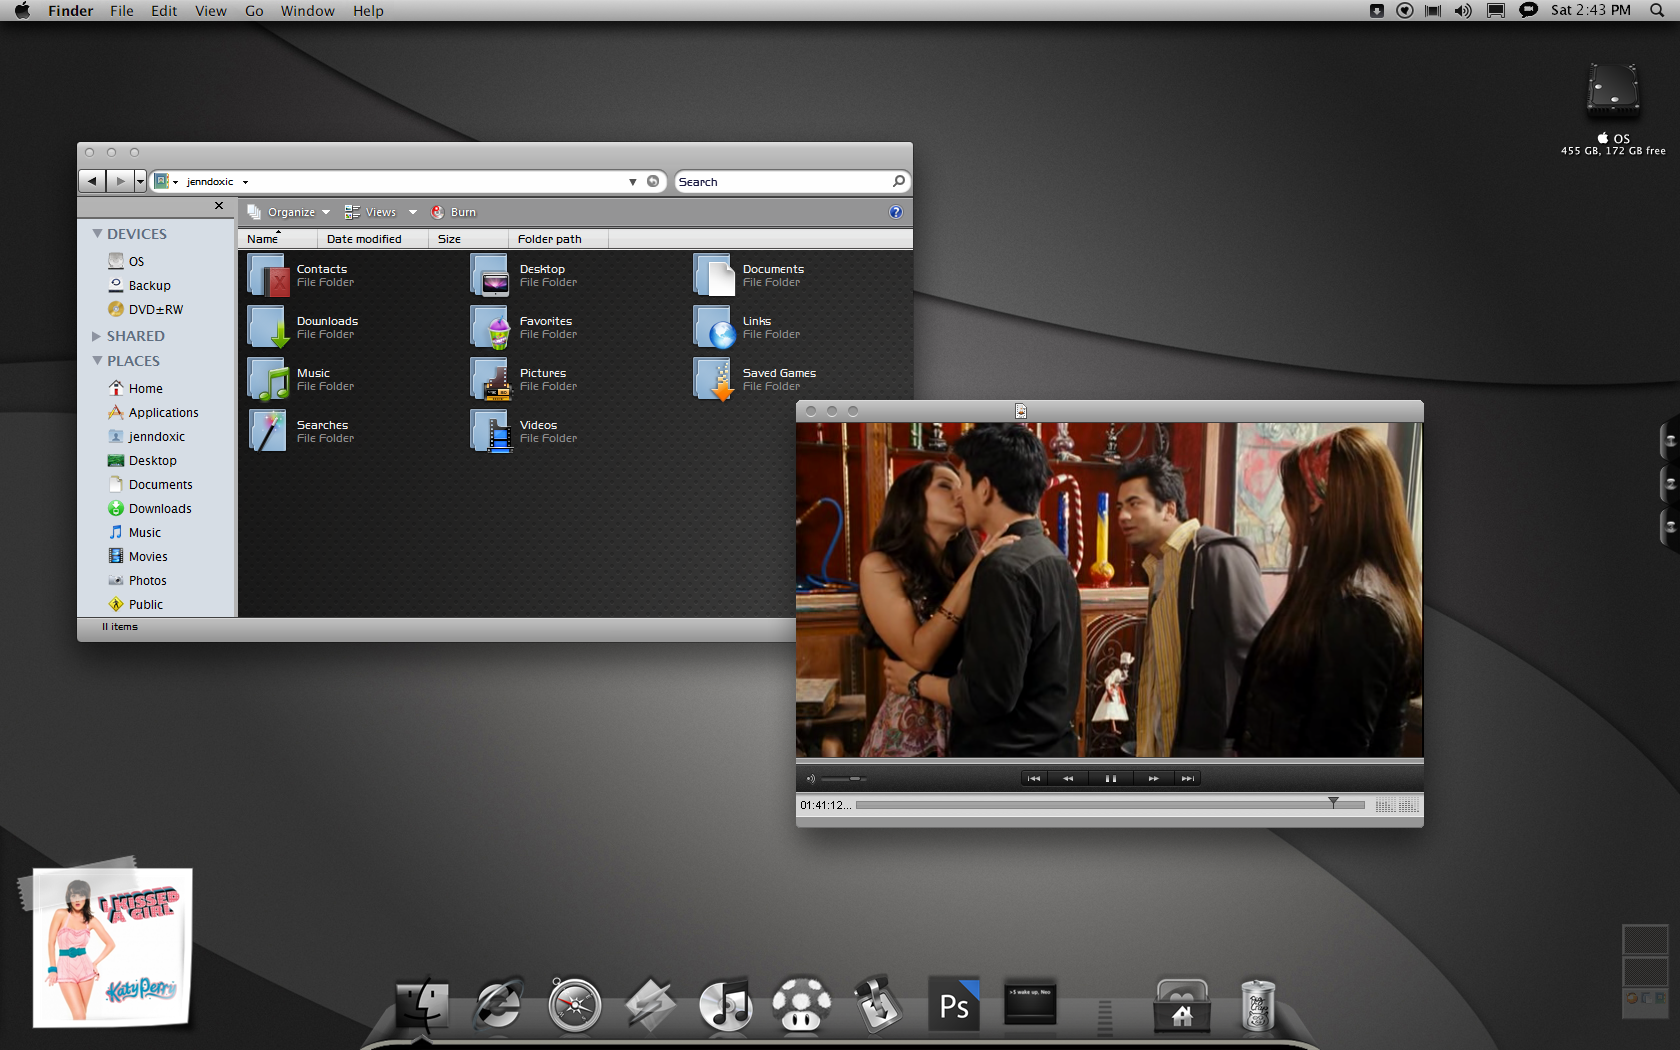
Task: Expand the jenndoxic breadcrumb arrow
Action: click(245, 182)
